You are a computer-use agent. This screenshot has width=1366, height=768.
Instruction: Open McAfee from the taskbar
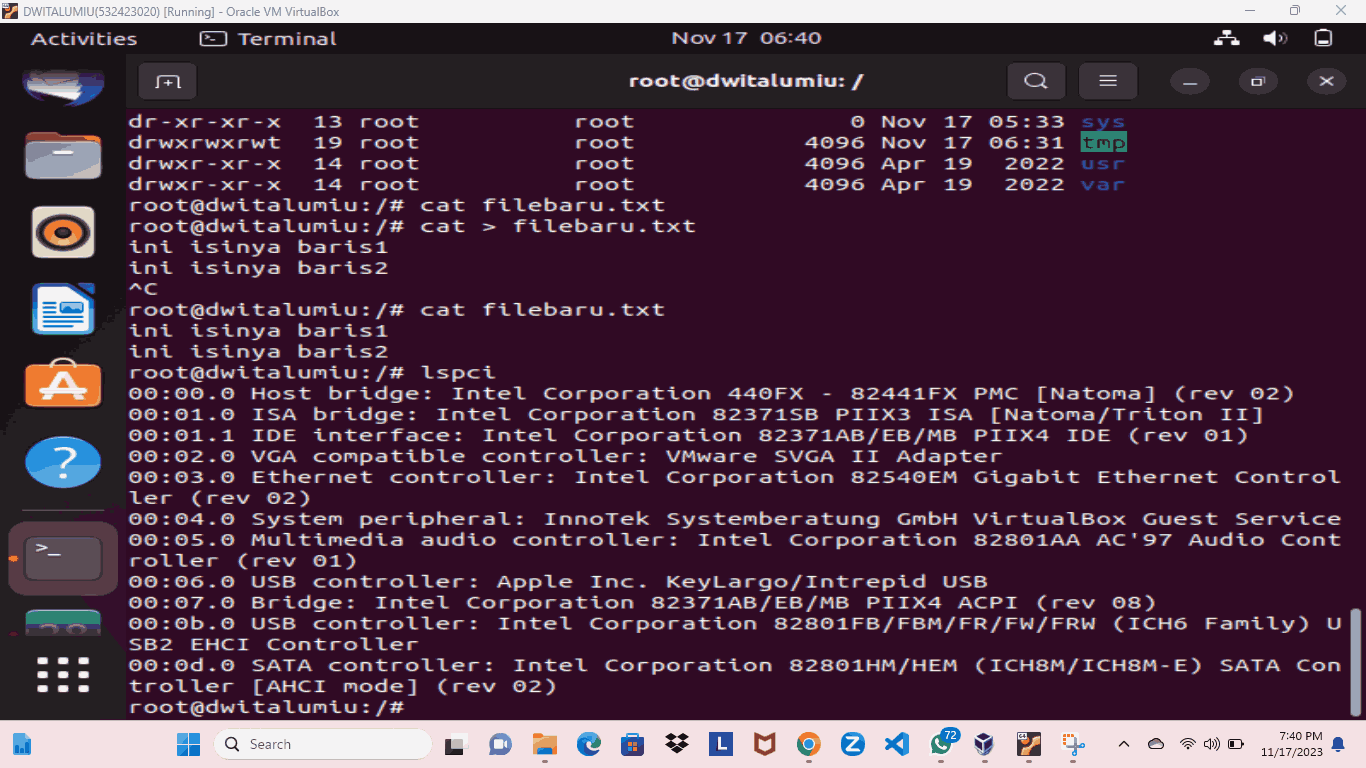point(765,744)
